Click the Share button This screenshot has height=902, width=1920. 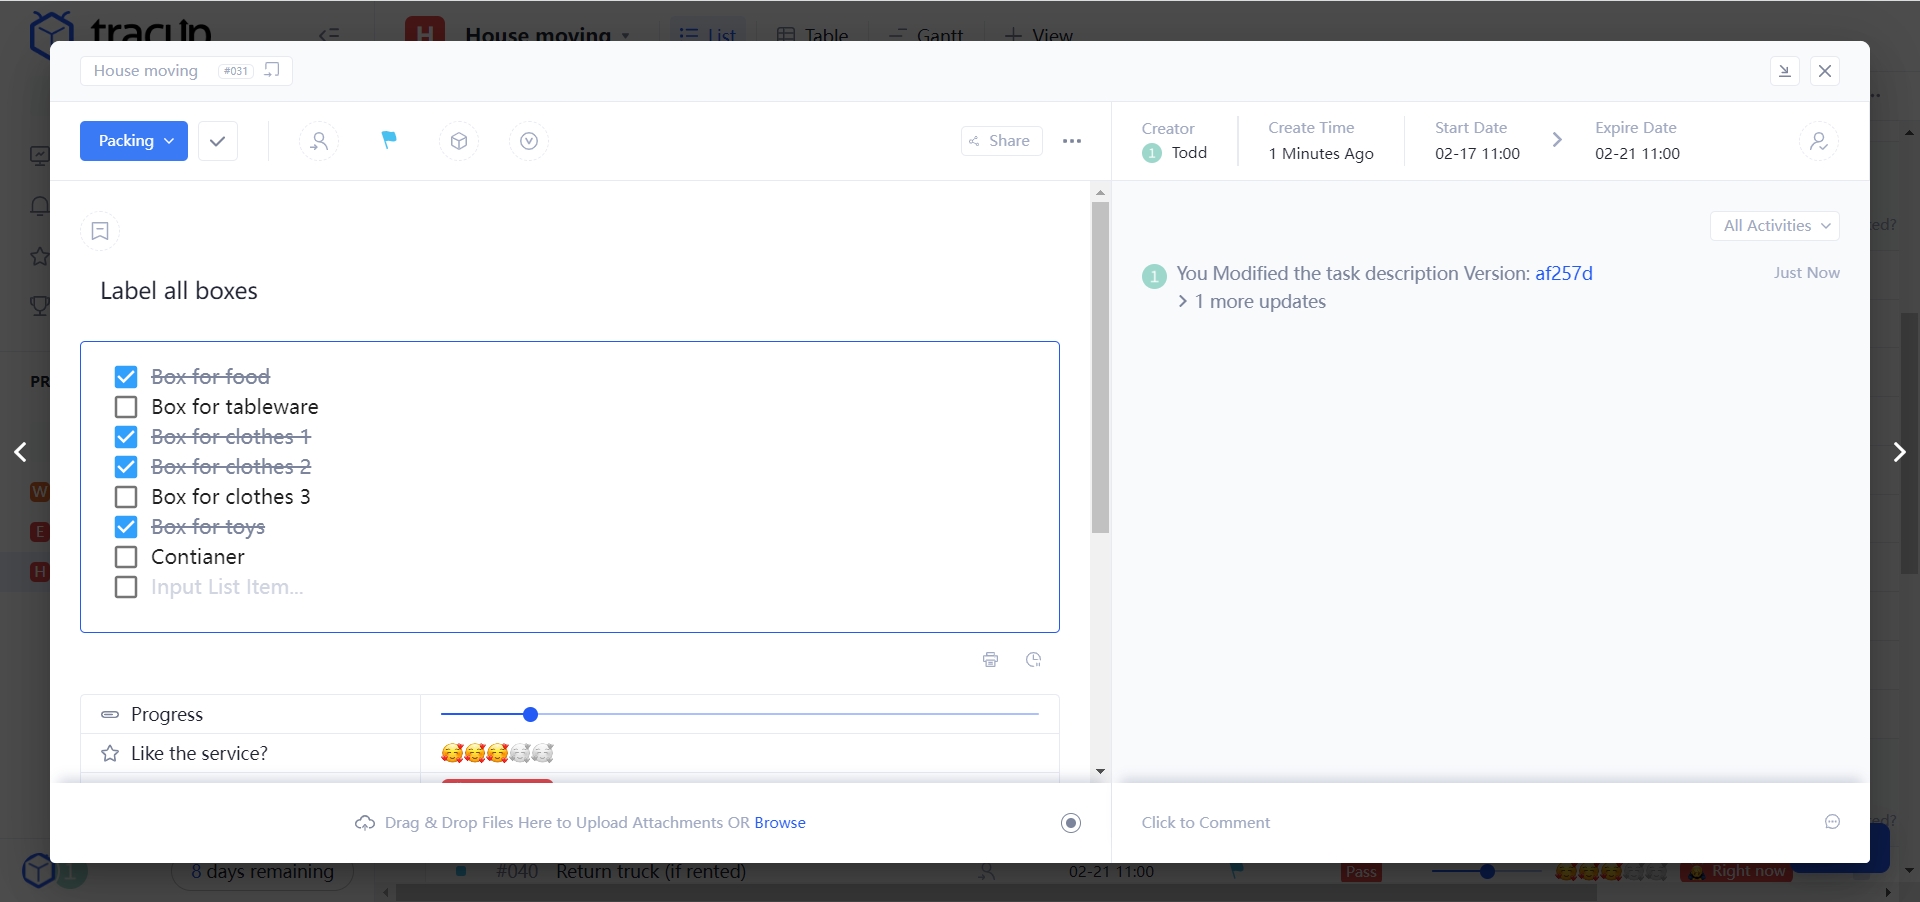tap(1001, 141)
